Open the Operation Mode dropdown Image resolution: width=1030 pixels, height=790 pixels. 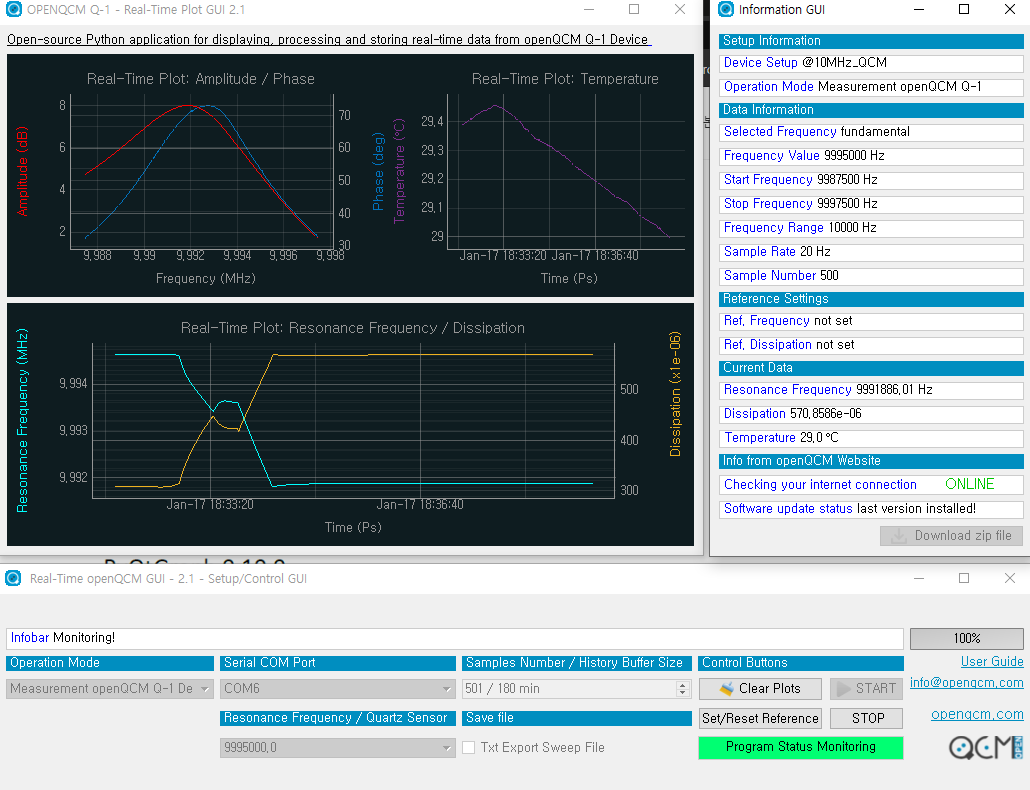[110, 688]
